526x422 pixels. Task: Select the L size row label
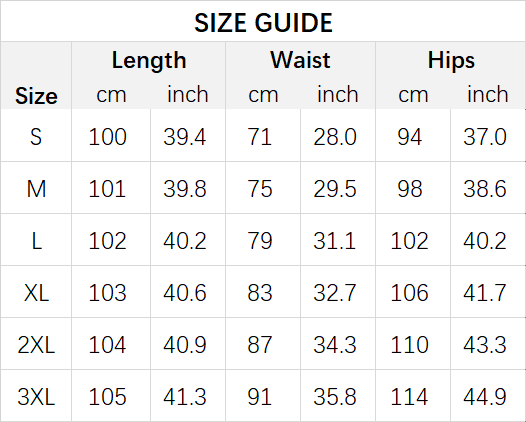tap(36, 241)
